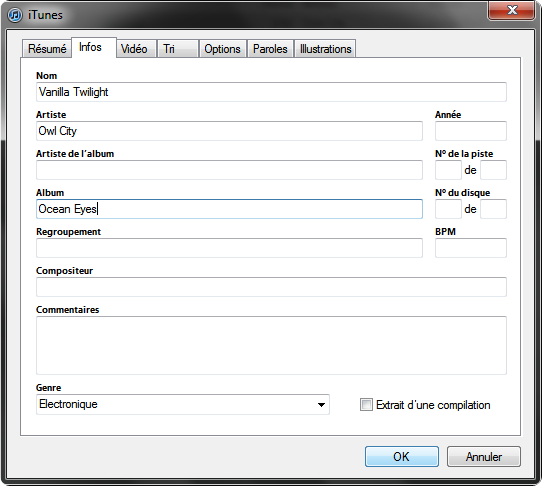This screenshot has height=486, width=542.
Task: Open the Illustrations tab
Action: click(x=325, y=49)
